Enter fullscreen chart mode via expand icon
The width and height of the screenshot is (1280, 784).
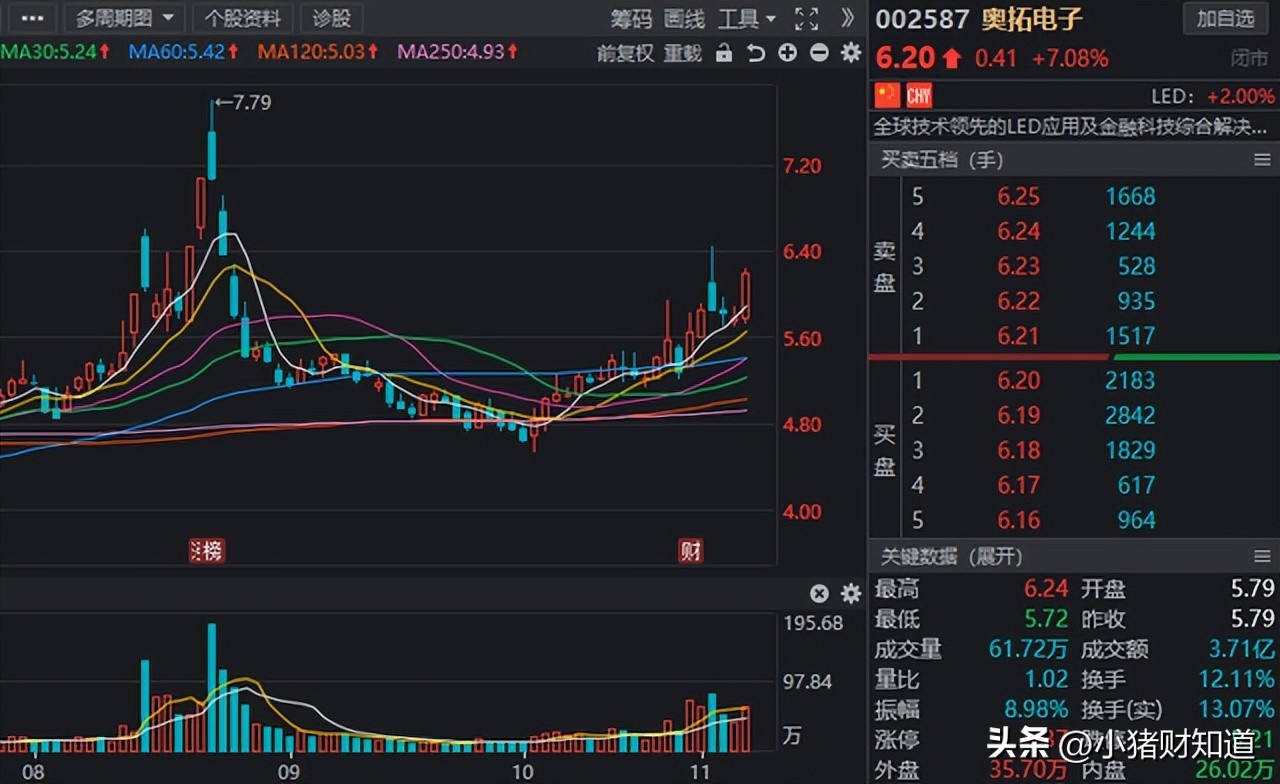806,18
